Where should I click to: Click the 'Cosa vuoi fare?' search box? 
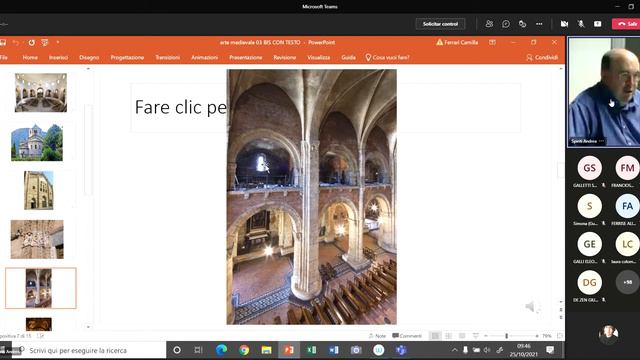pyautogui.click(x=387, y=58)
